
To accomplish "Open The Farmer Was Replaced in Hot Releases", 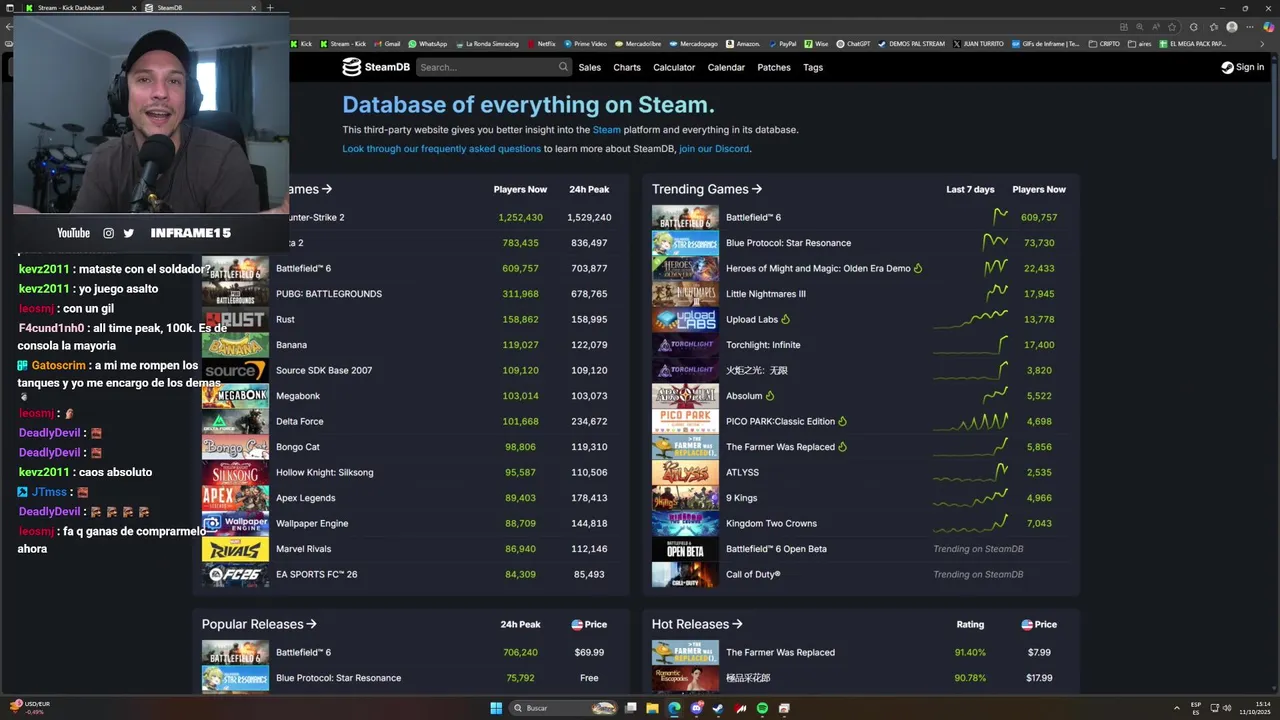I will [780, 652].
